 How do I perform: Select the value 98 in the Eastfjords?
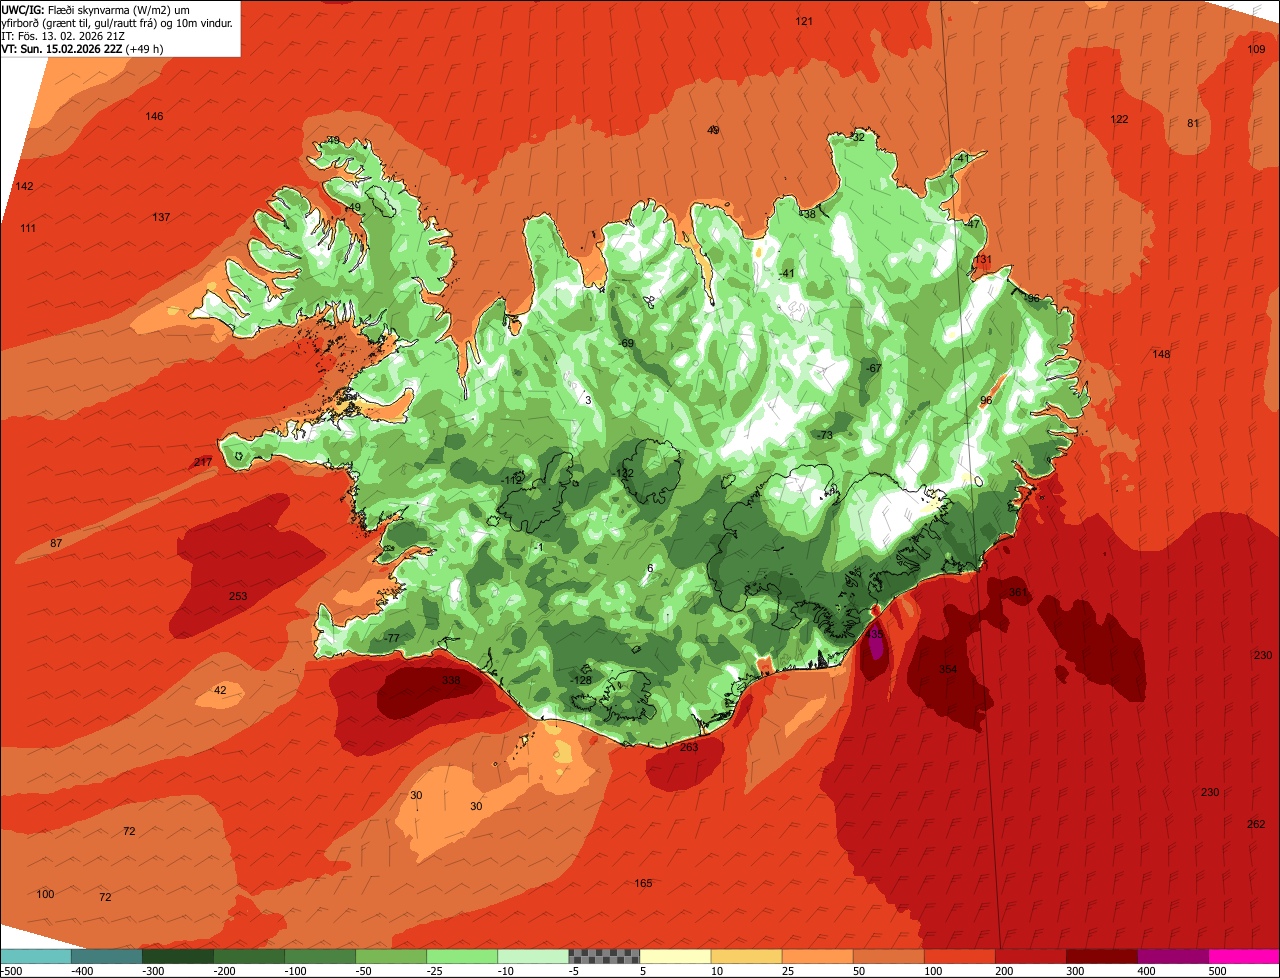tap(986, 400)
